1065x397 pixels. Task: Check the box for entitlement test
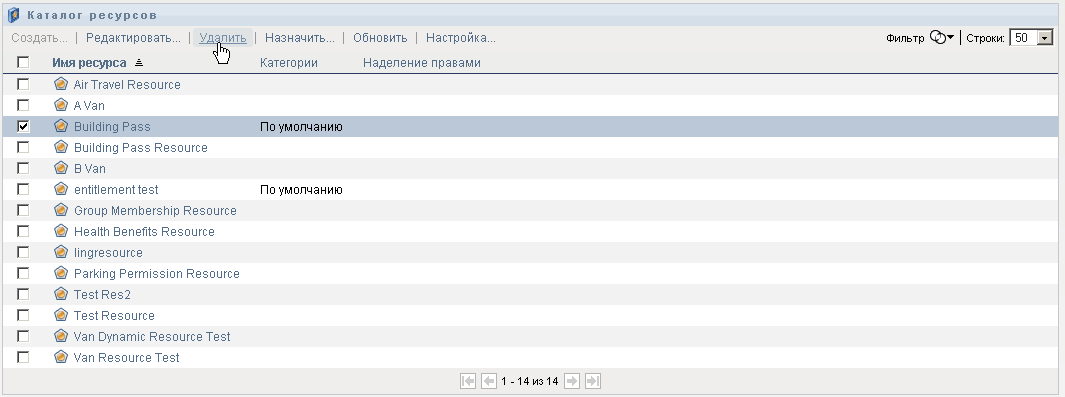pos(23,189)
